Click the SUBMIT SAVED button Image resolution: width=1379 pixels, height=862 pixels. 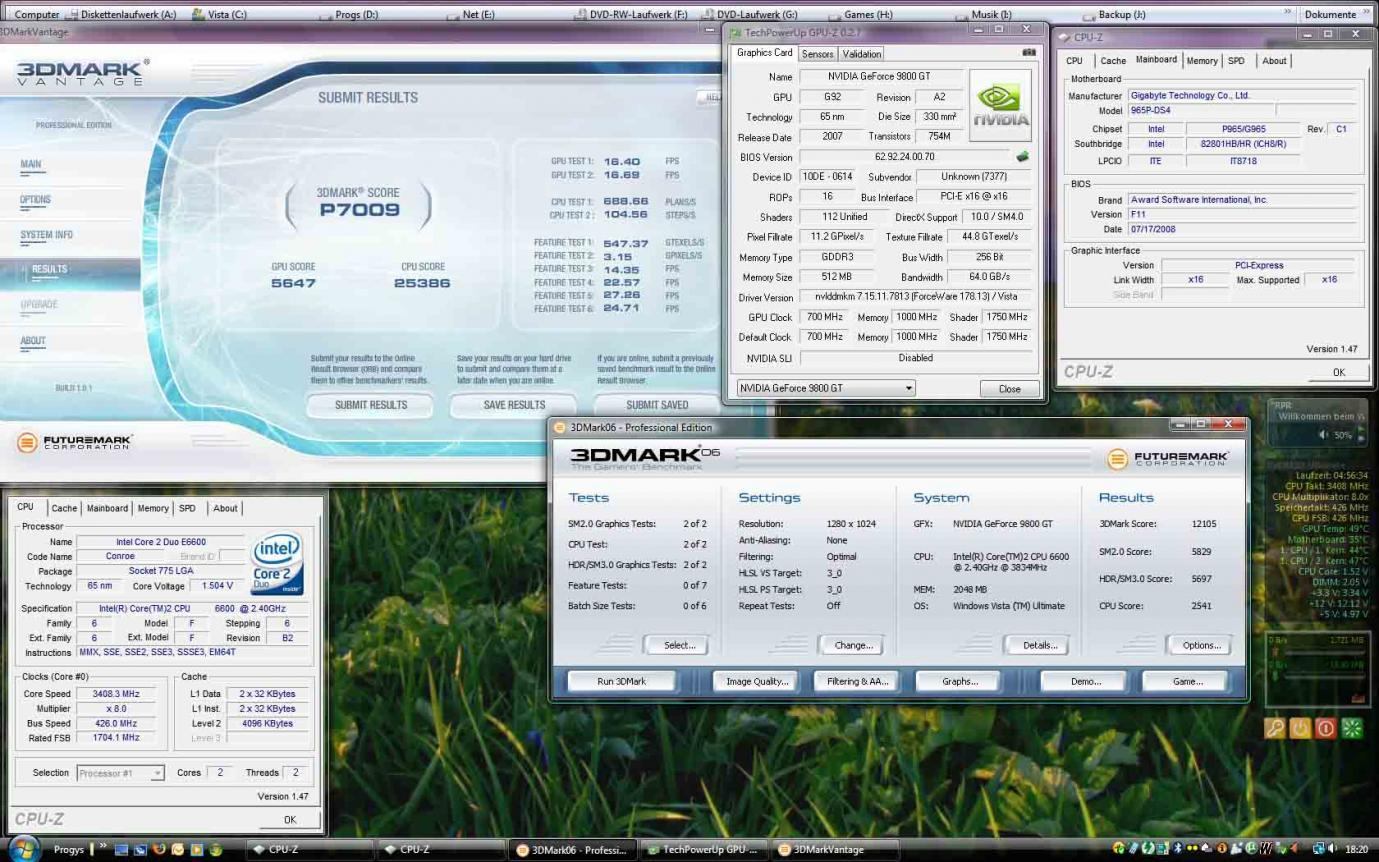click(656, 405)
